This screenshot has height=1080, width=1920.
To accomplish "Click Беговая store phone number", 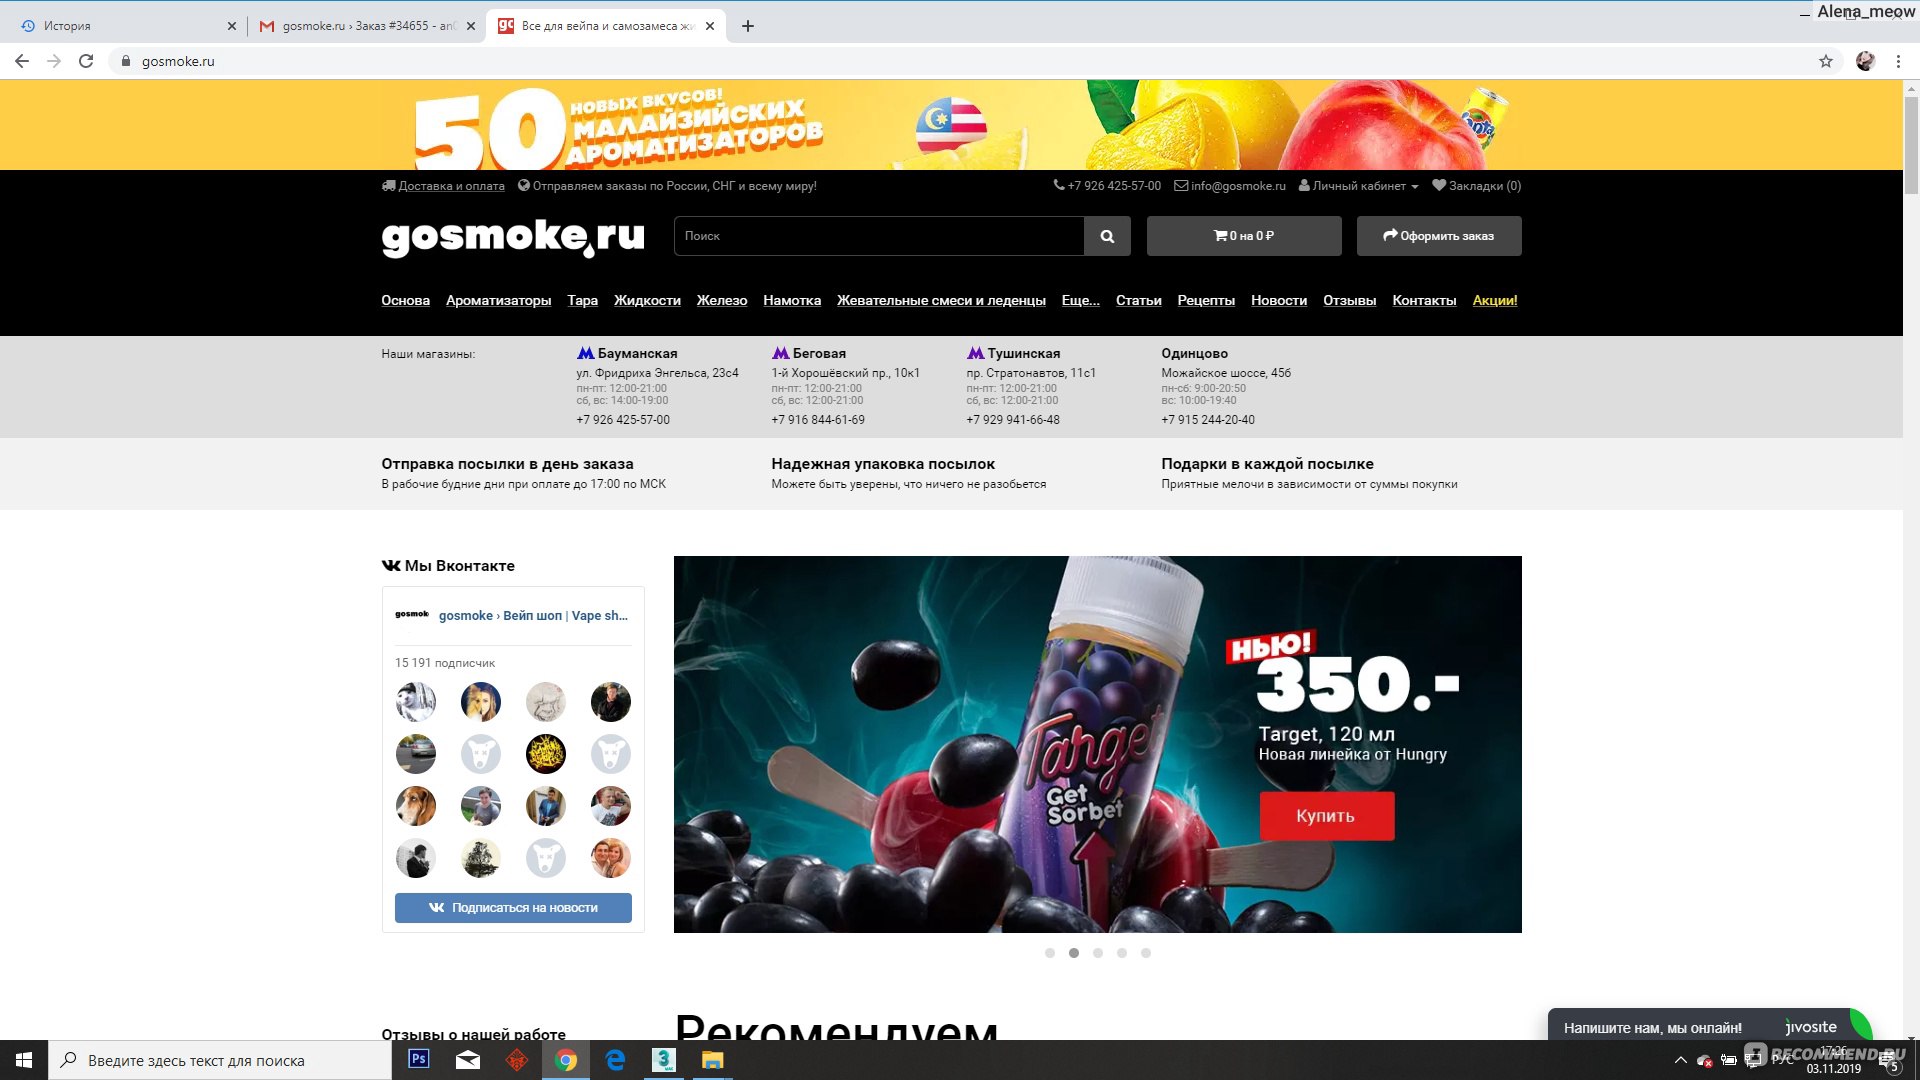I will tap(818, 420).
